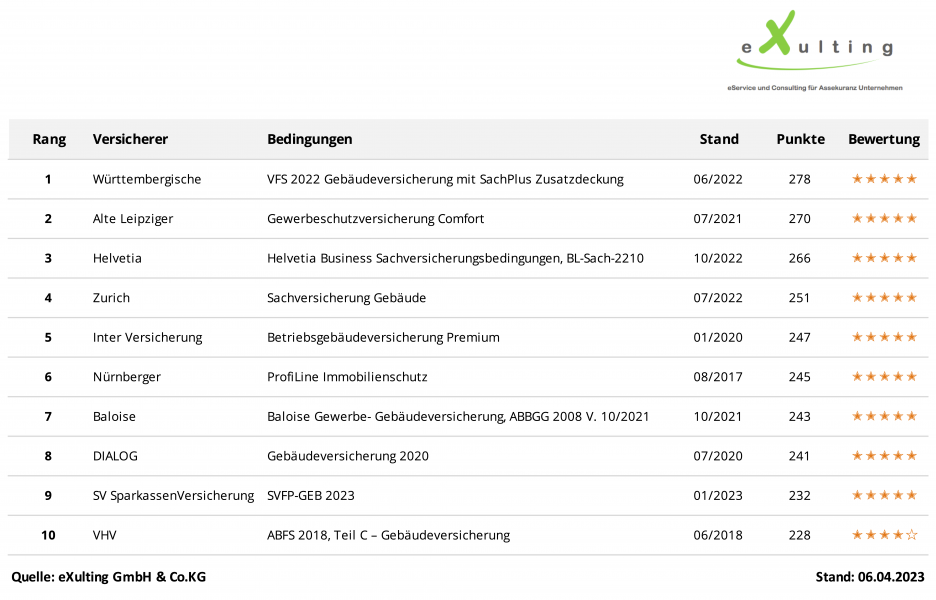This screenshot has height=600, width=936.
Task: Click the 232 points value
Action: coord(799,496)
